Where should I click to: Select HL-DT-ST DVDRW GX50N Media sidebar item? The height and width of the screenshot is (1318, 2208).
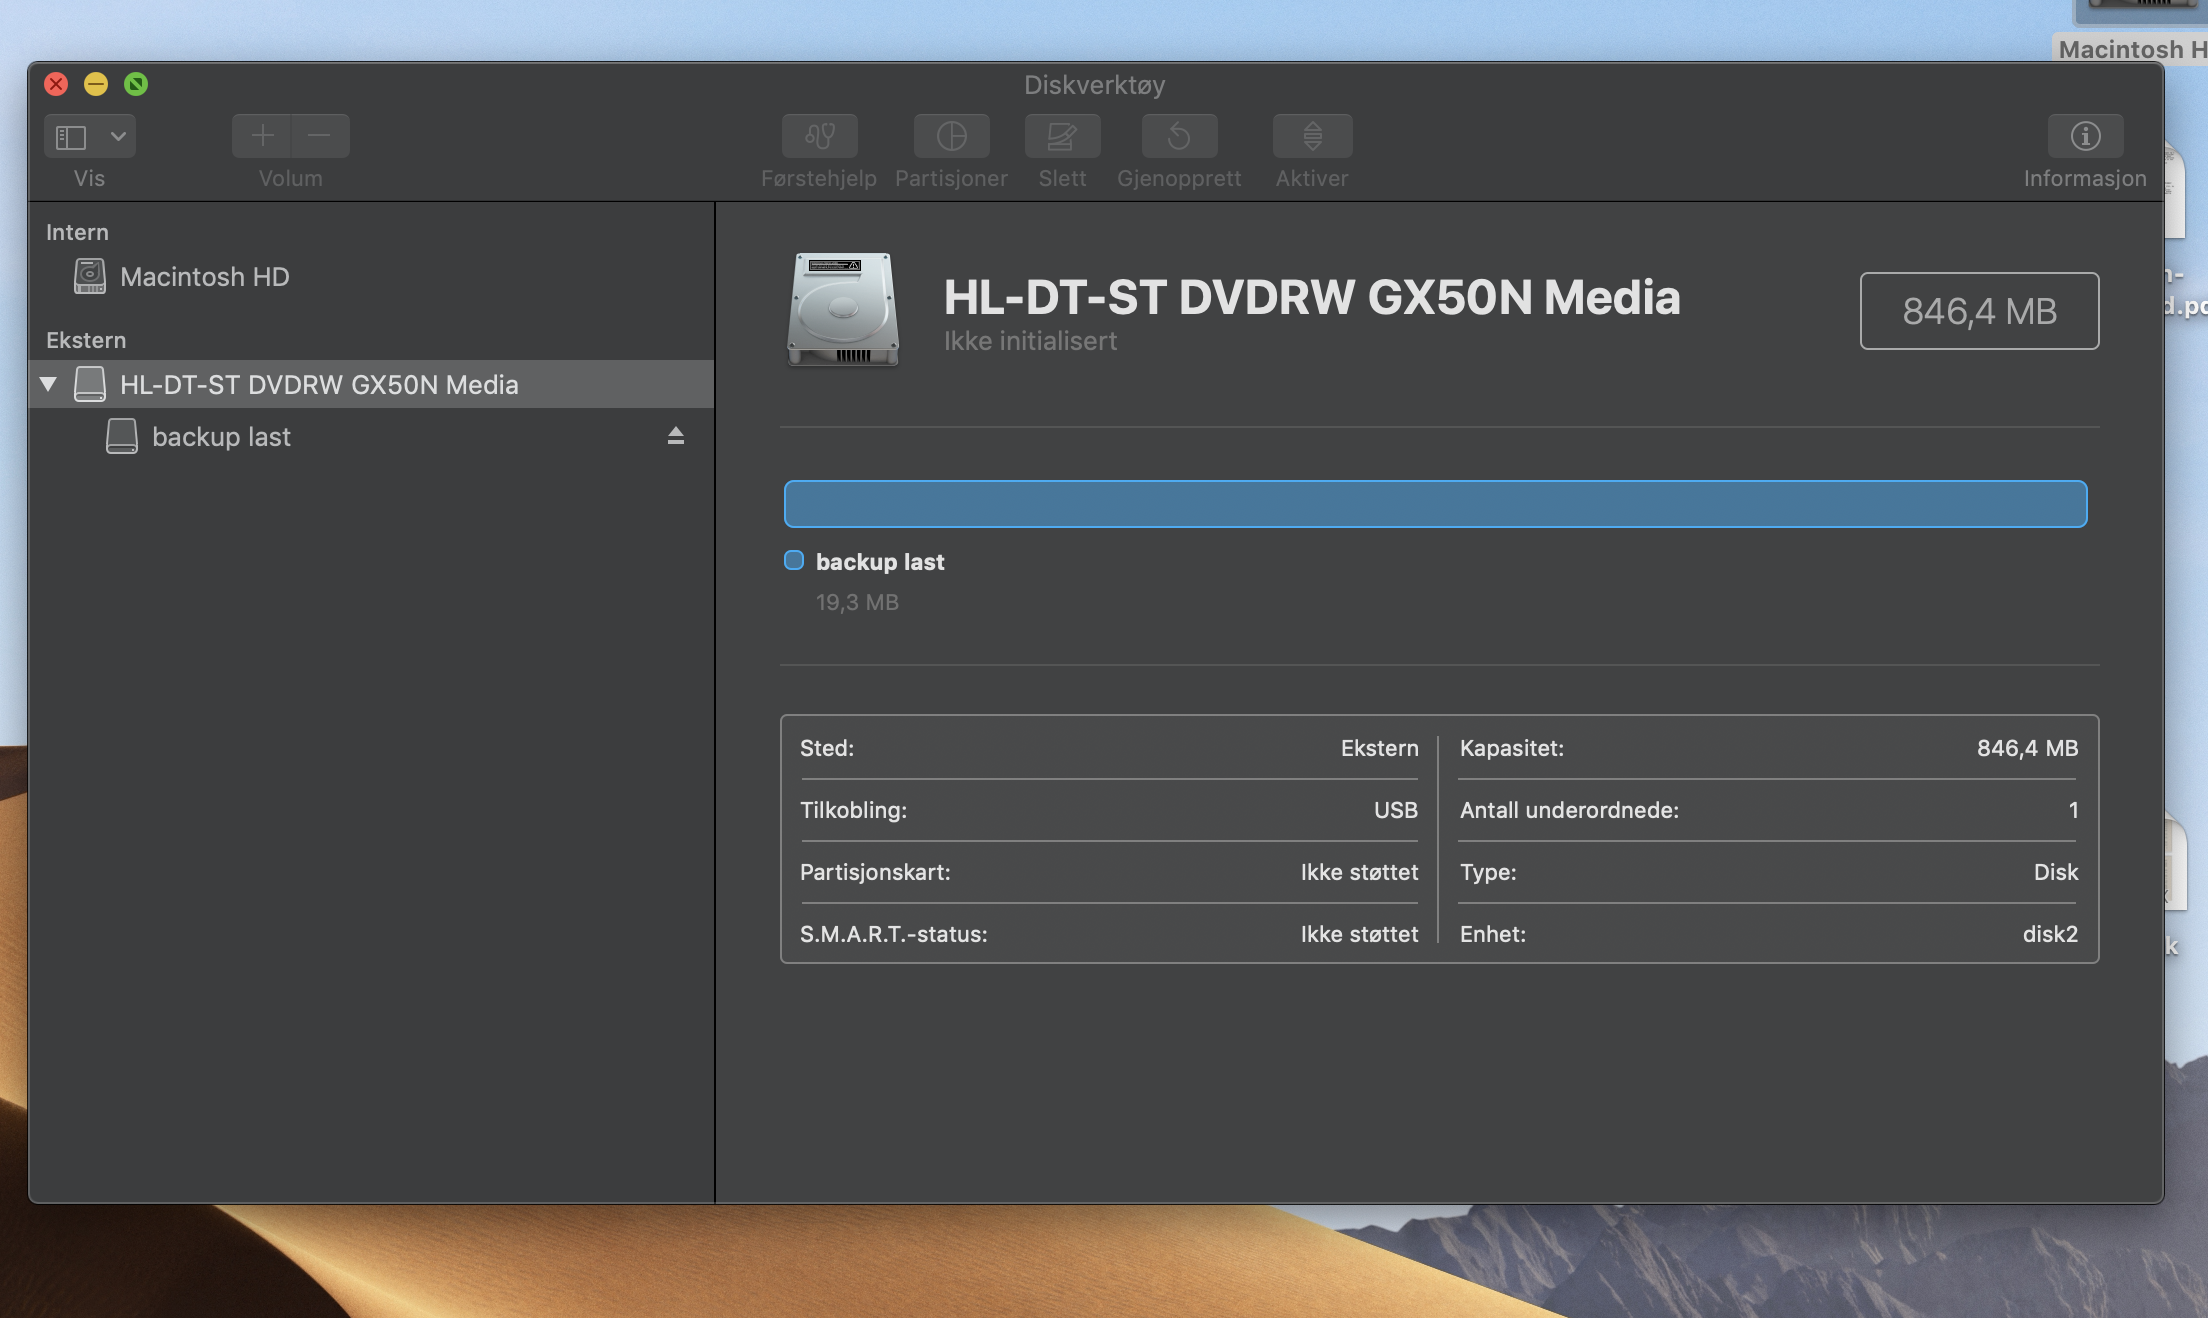[x=319, y=385]
